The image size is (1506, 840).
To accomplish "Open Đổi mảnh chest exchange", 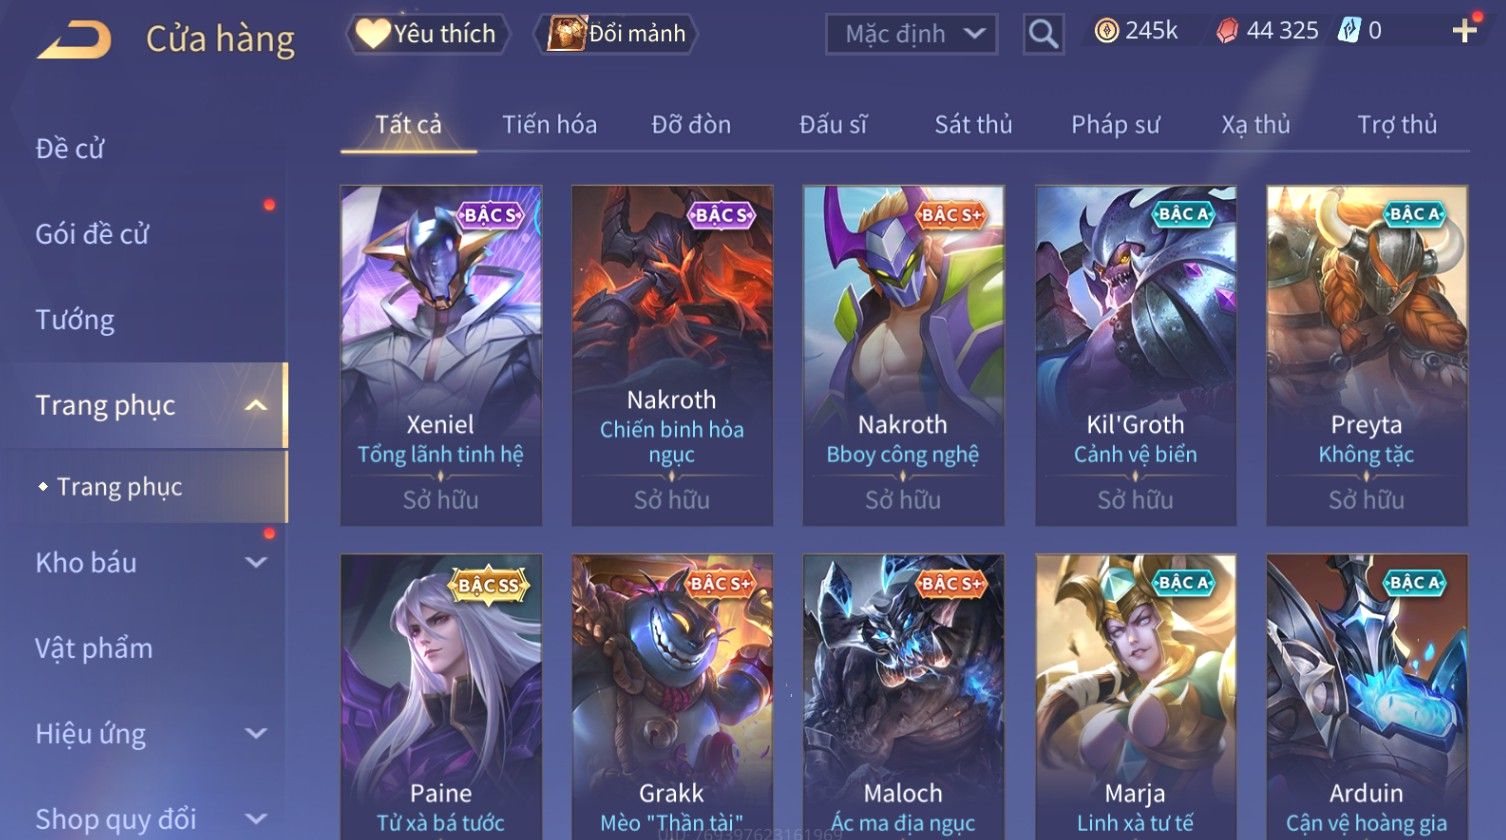I will (617, 34).
